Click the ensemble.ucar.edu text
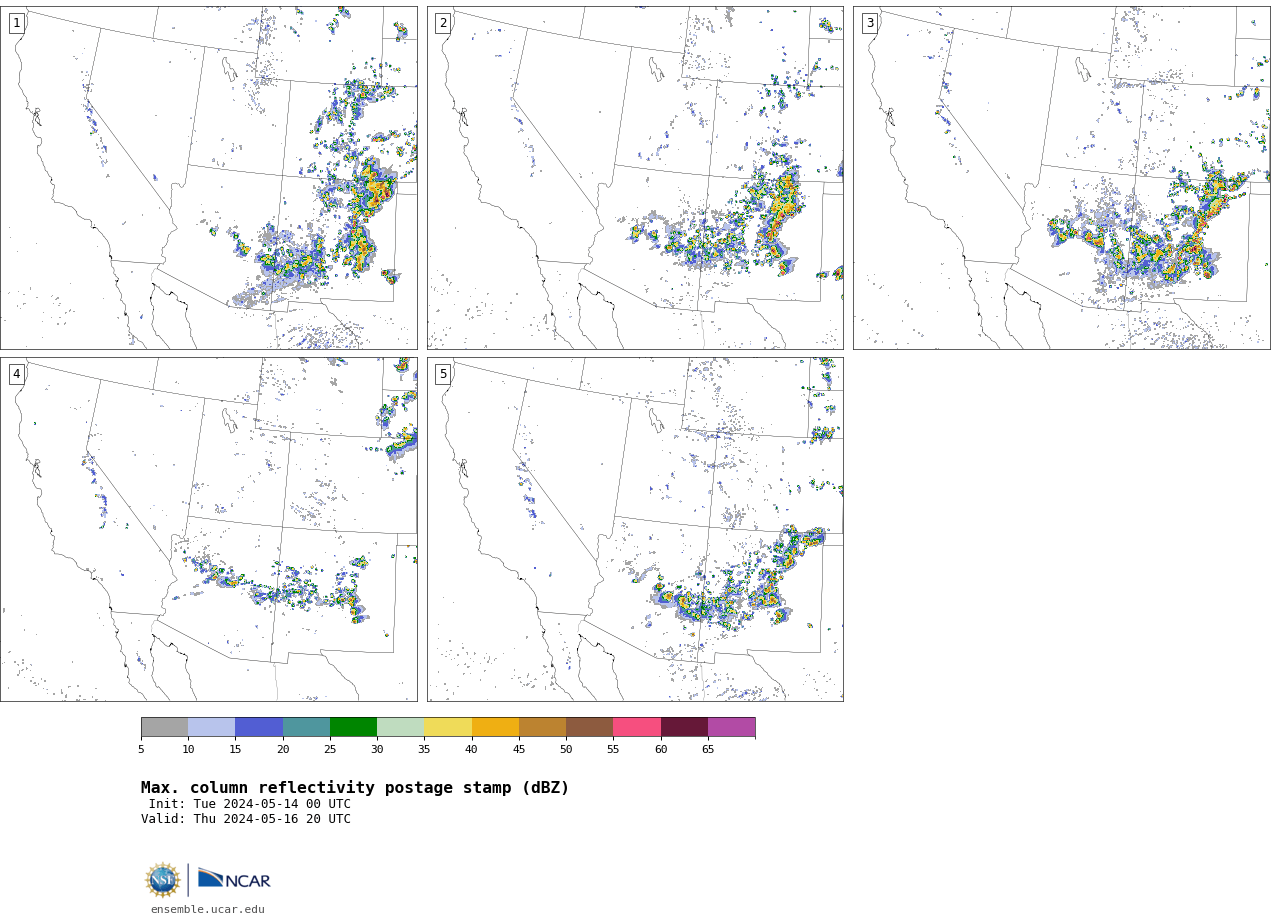The width and height of the screenshot is (1280, 920). tap(208, 910)
